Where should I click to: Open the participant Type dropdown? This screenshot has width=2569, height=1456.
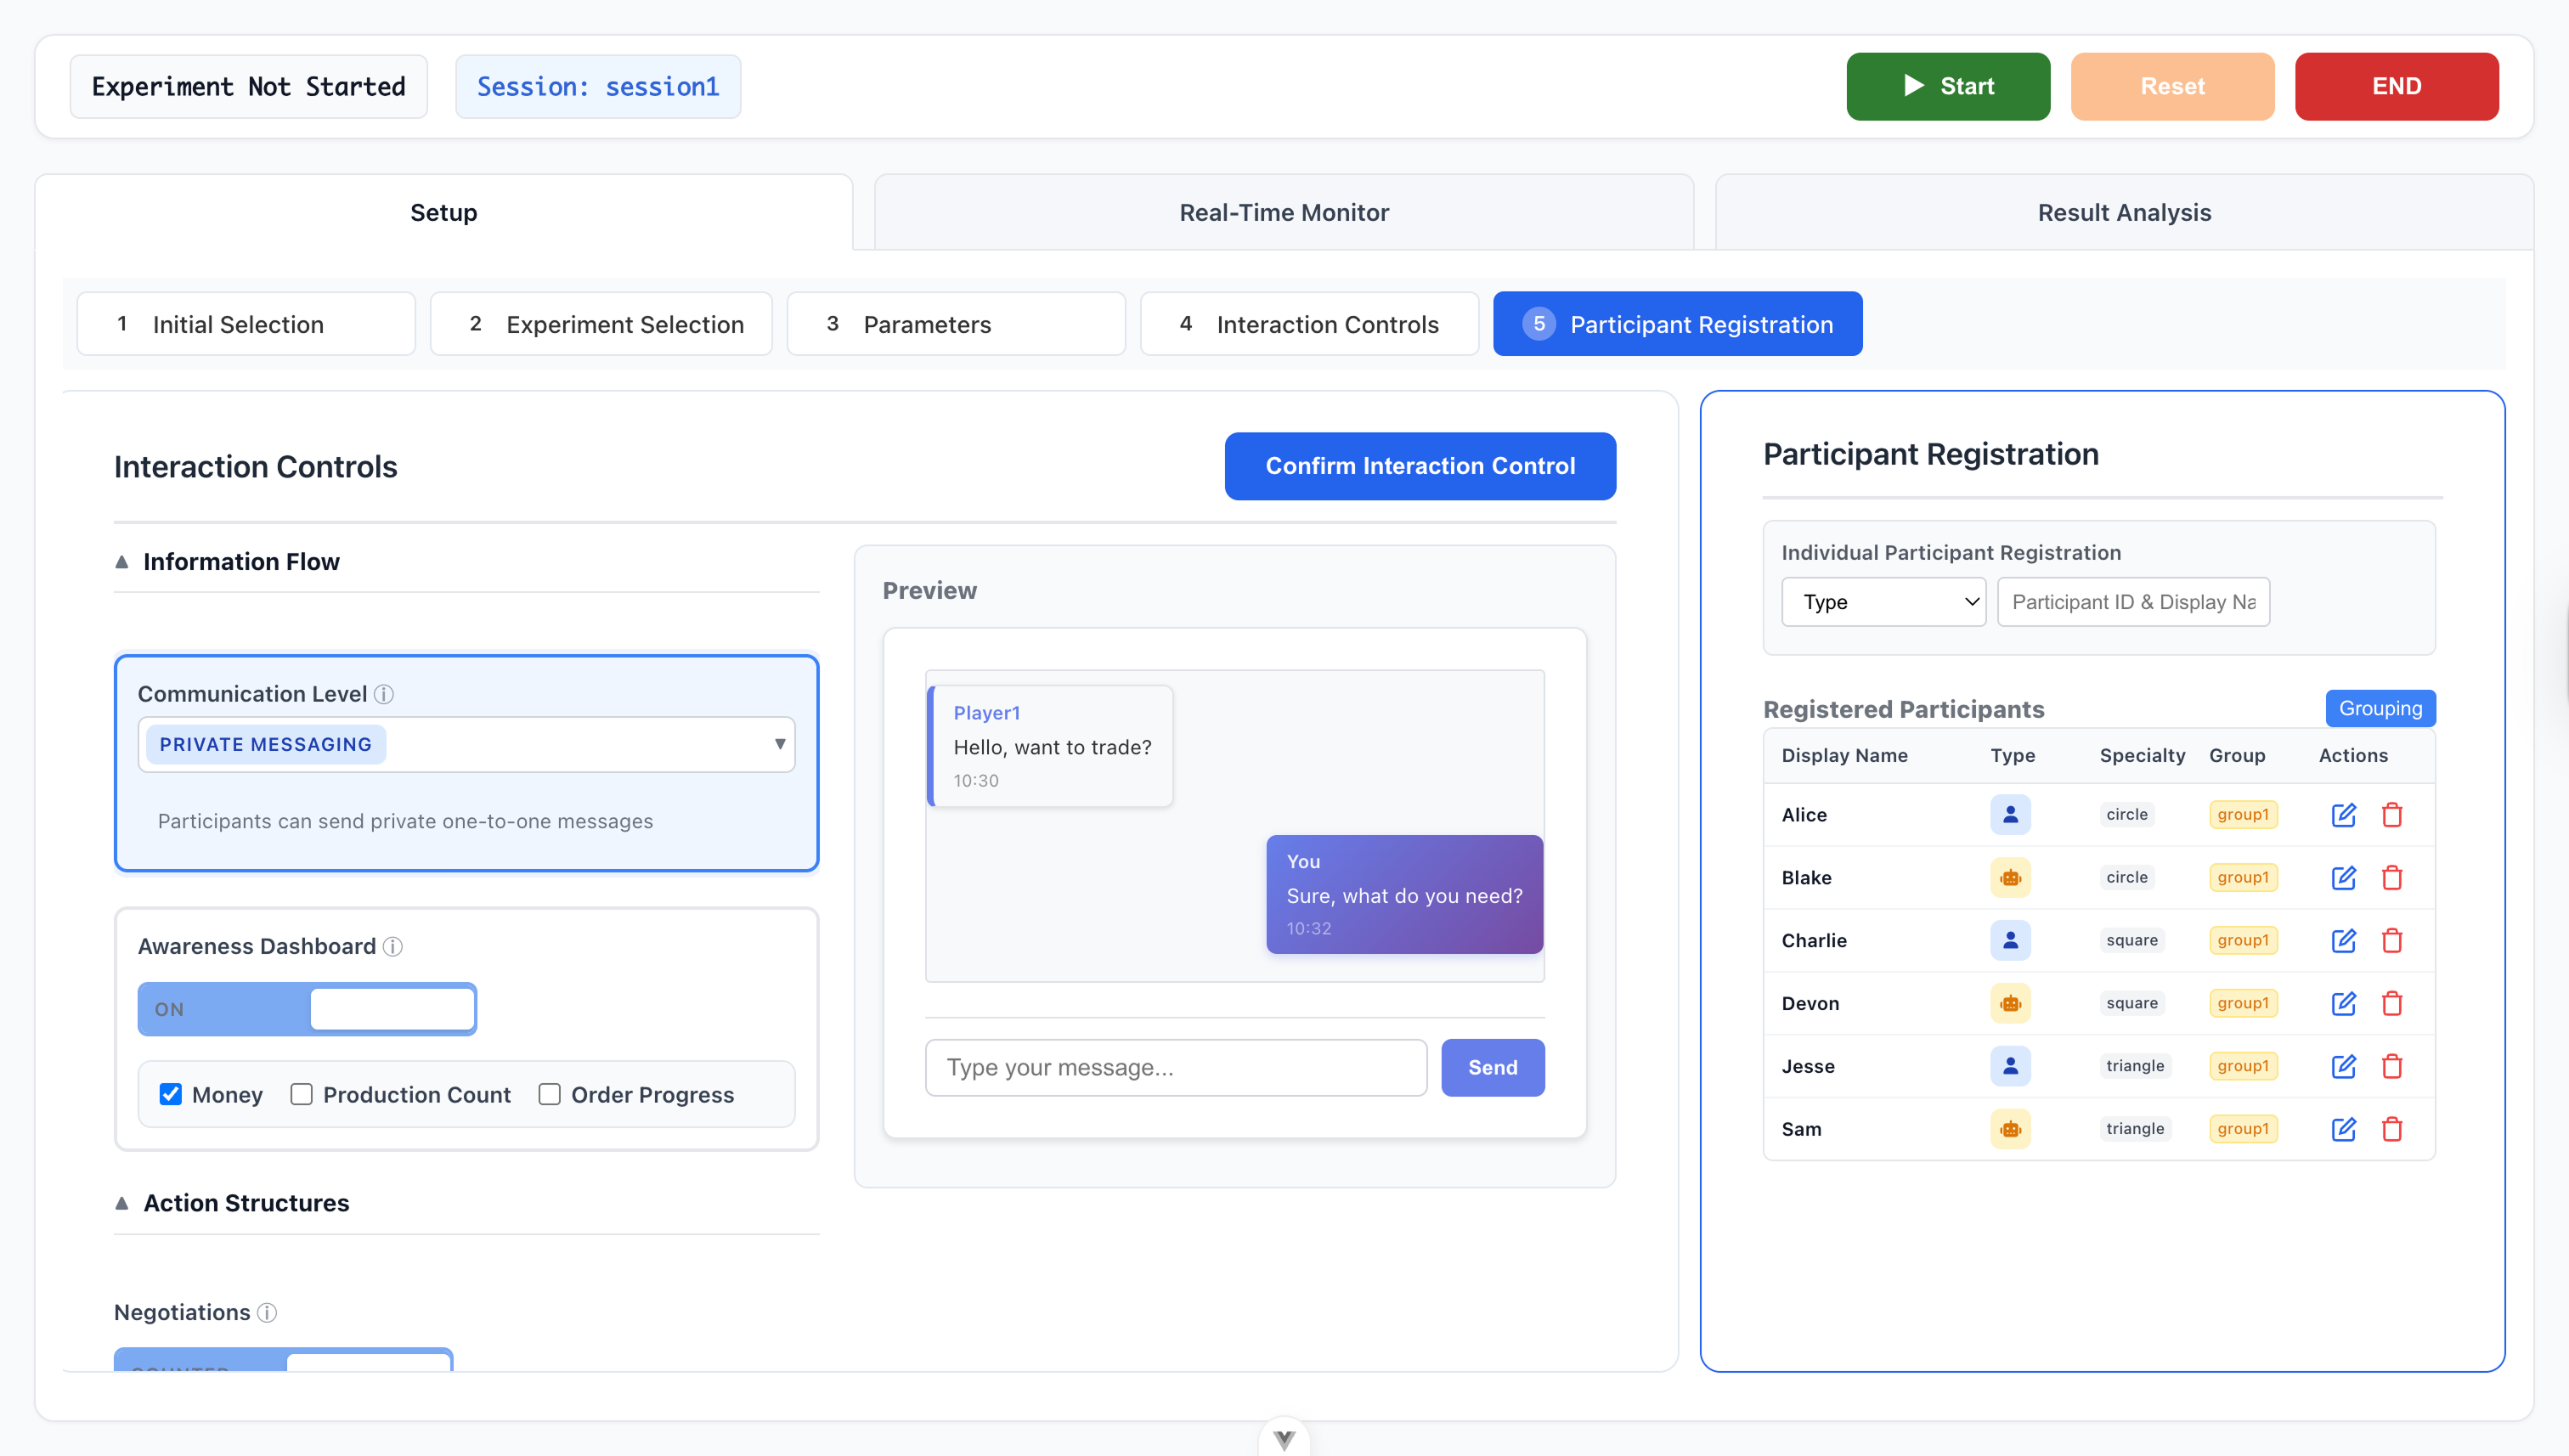[x=1883, y=602]
